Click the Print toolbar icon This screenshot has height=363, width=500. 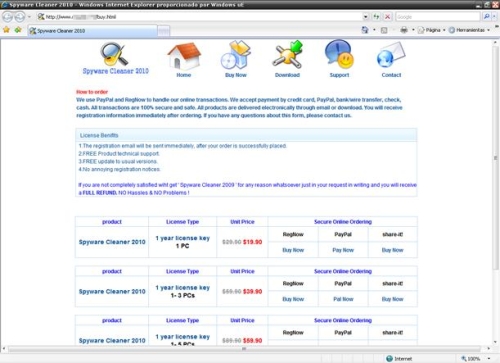(404, 30)
